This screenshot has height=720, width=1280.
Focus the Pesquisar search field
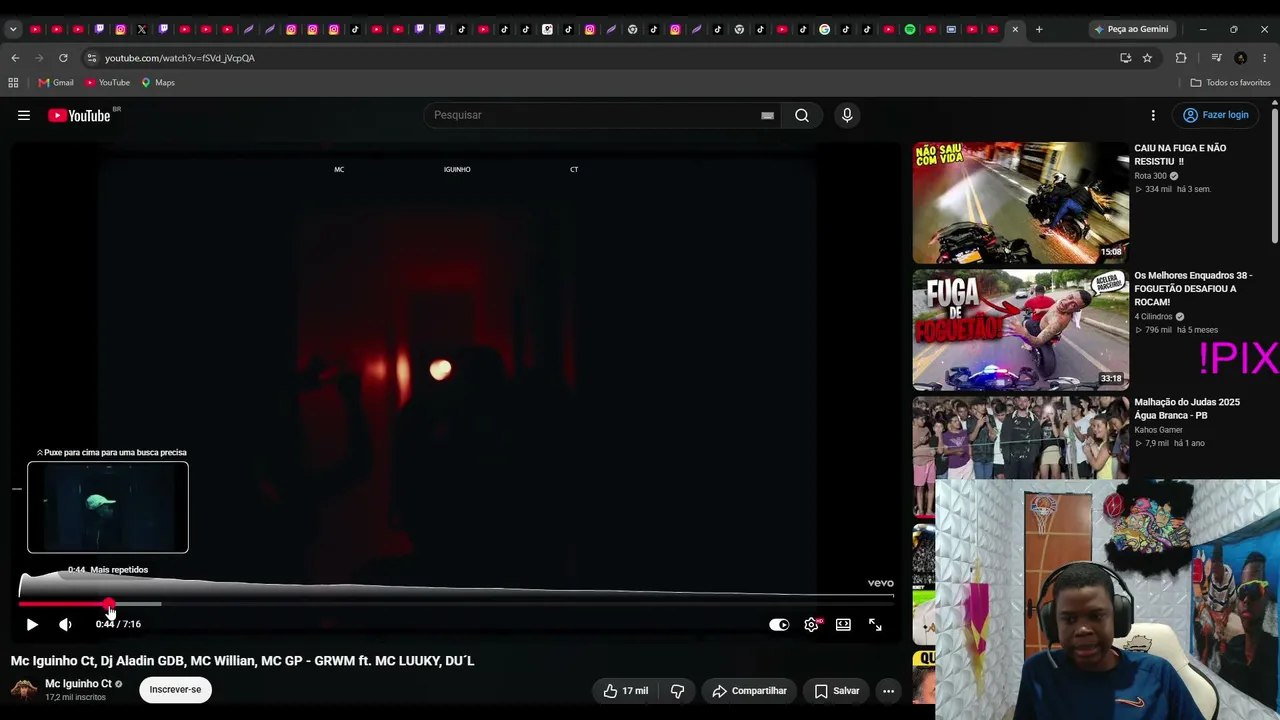pos(600,115)
